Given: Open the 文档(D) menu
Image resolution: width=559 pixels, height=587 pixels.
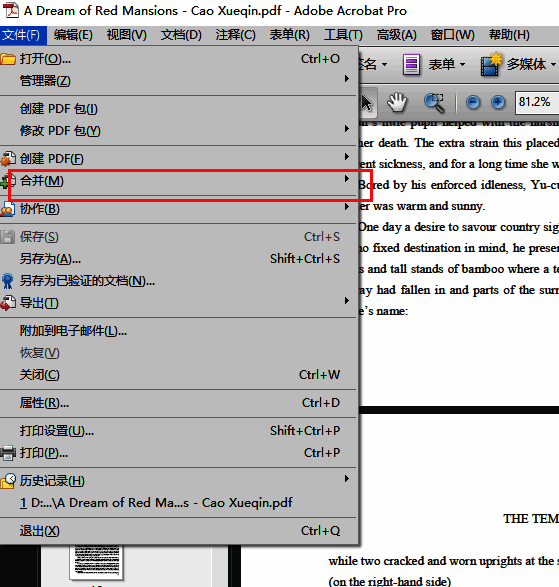Looking at the screenshot, I should (x=181, y=35).
